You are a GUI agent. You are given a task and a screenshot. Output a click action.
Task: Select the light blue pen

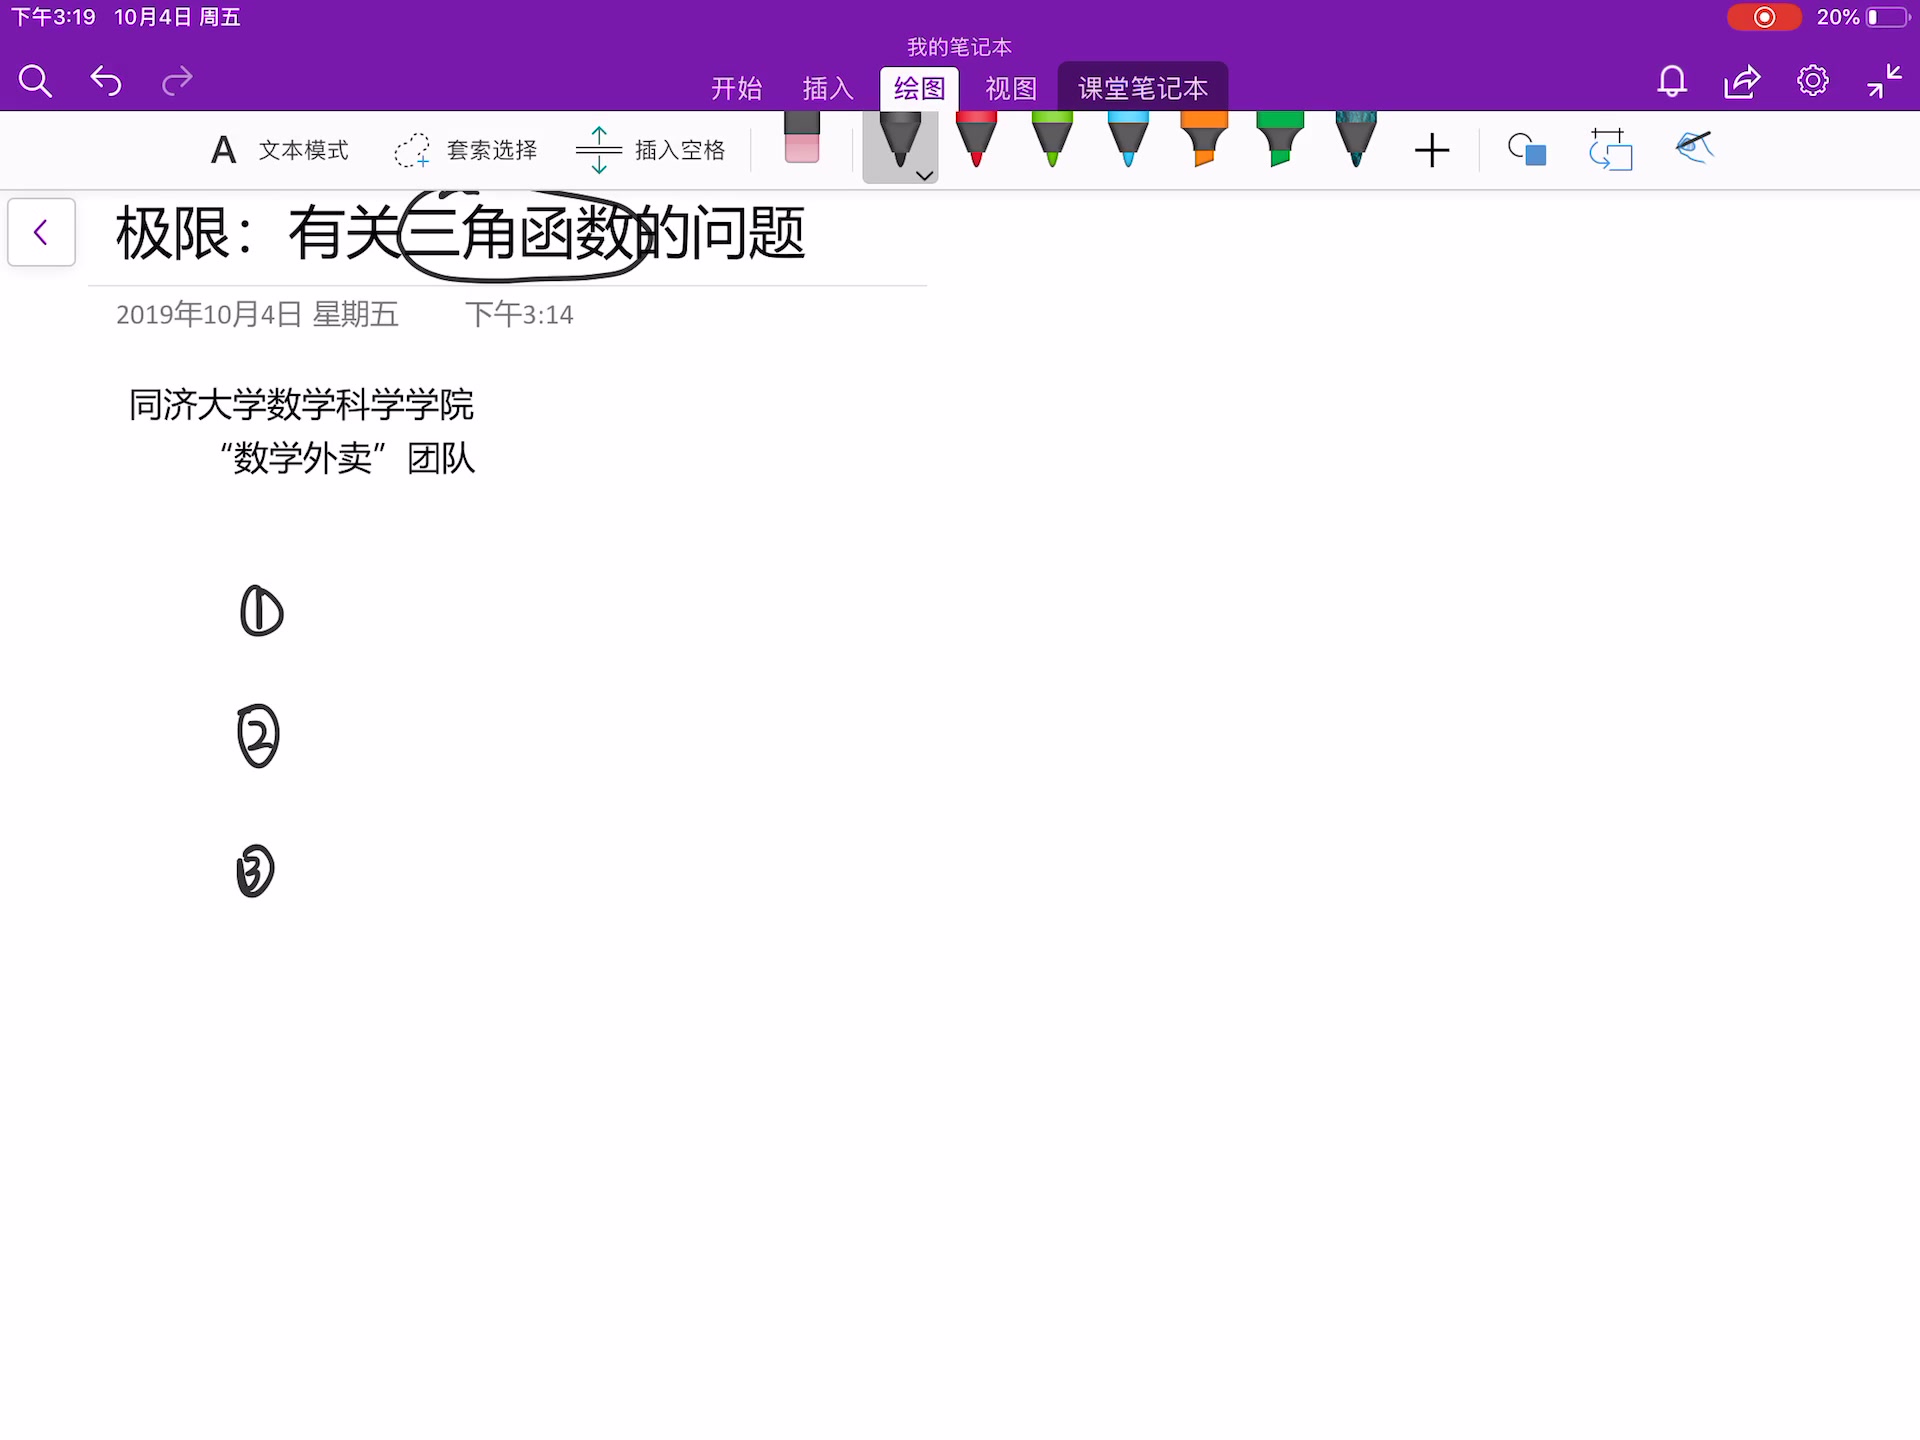pos(1128,139)
